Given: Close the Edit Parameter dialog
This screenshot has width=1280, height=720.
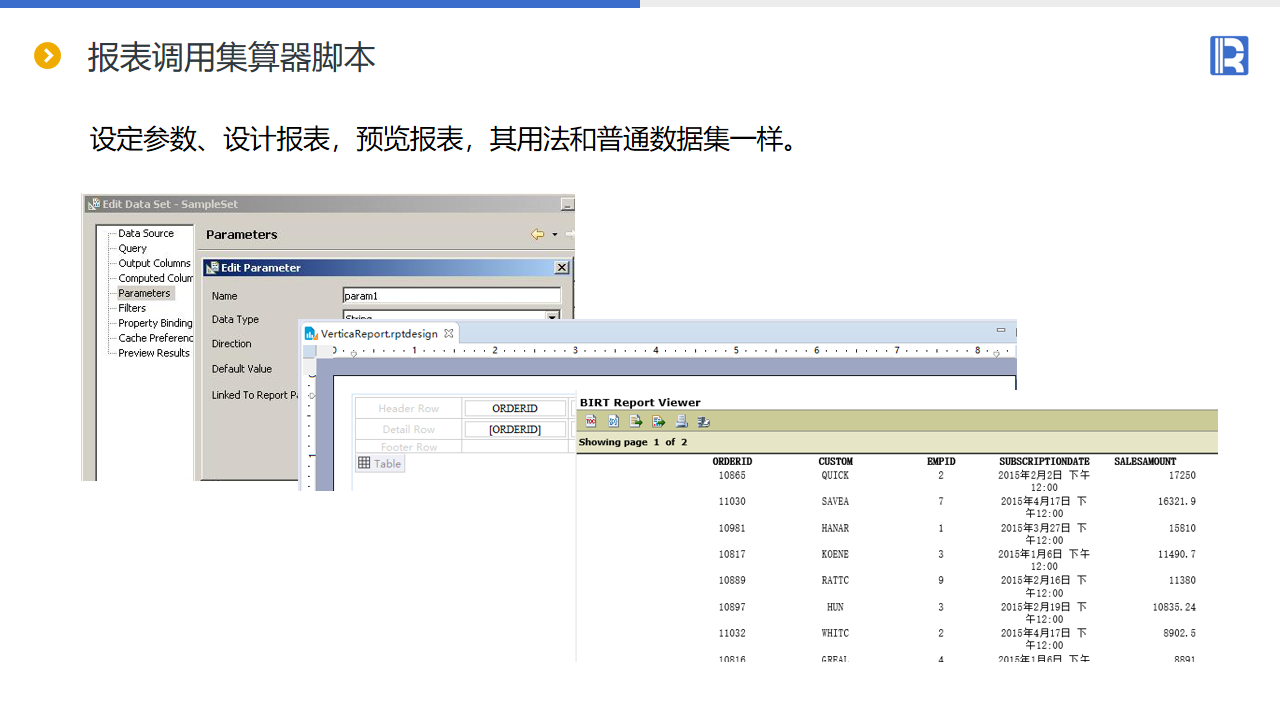Looking at the screenshot, I should (561, 268).
